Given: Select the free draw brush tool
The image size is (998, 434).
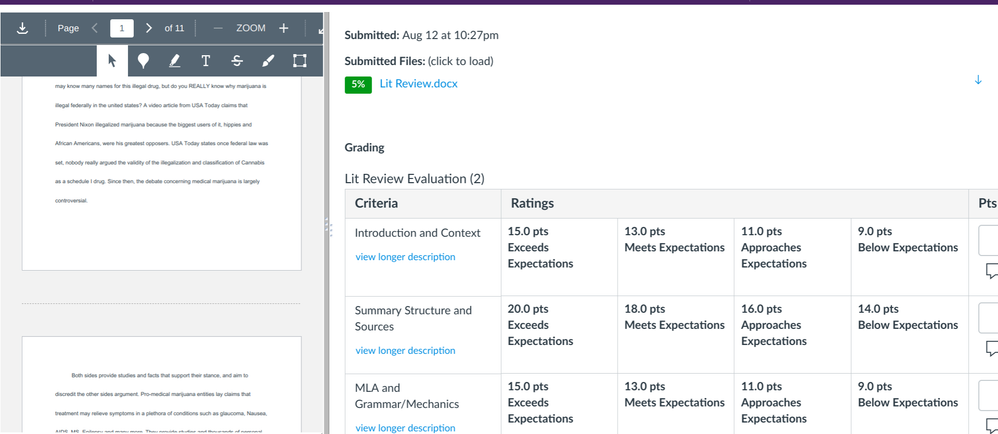Looking at the screenshot, I should point(268,60).
